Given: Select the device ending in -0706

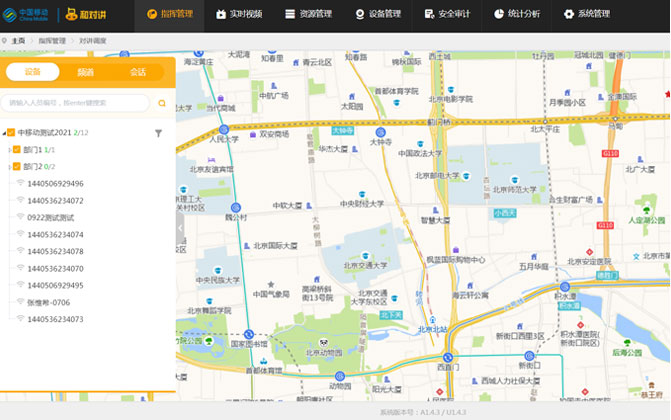Looking at the screenshot, I should [x=48, y=302].
